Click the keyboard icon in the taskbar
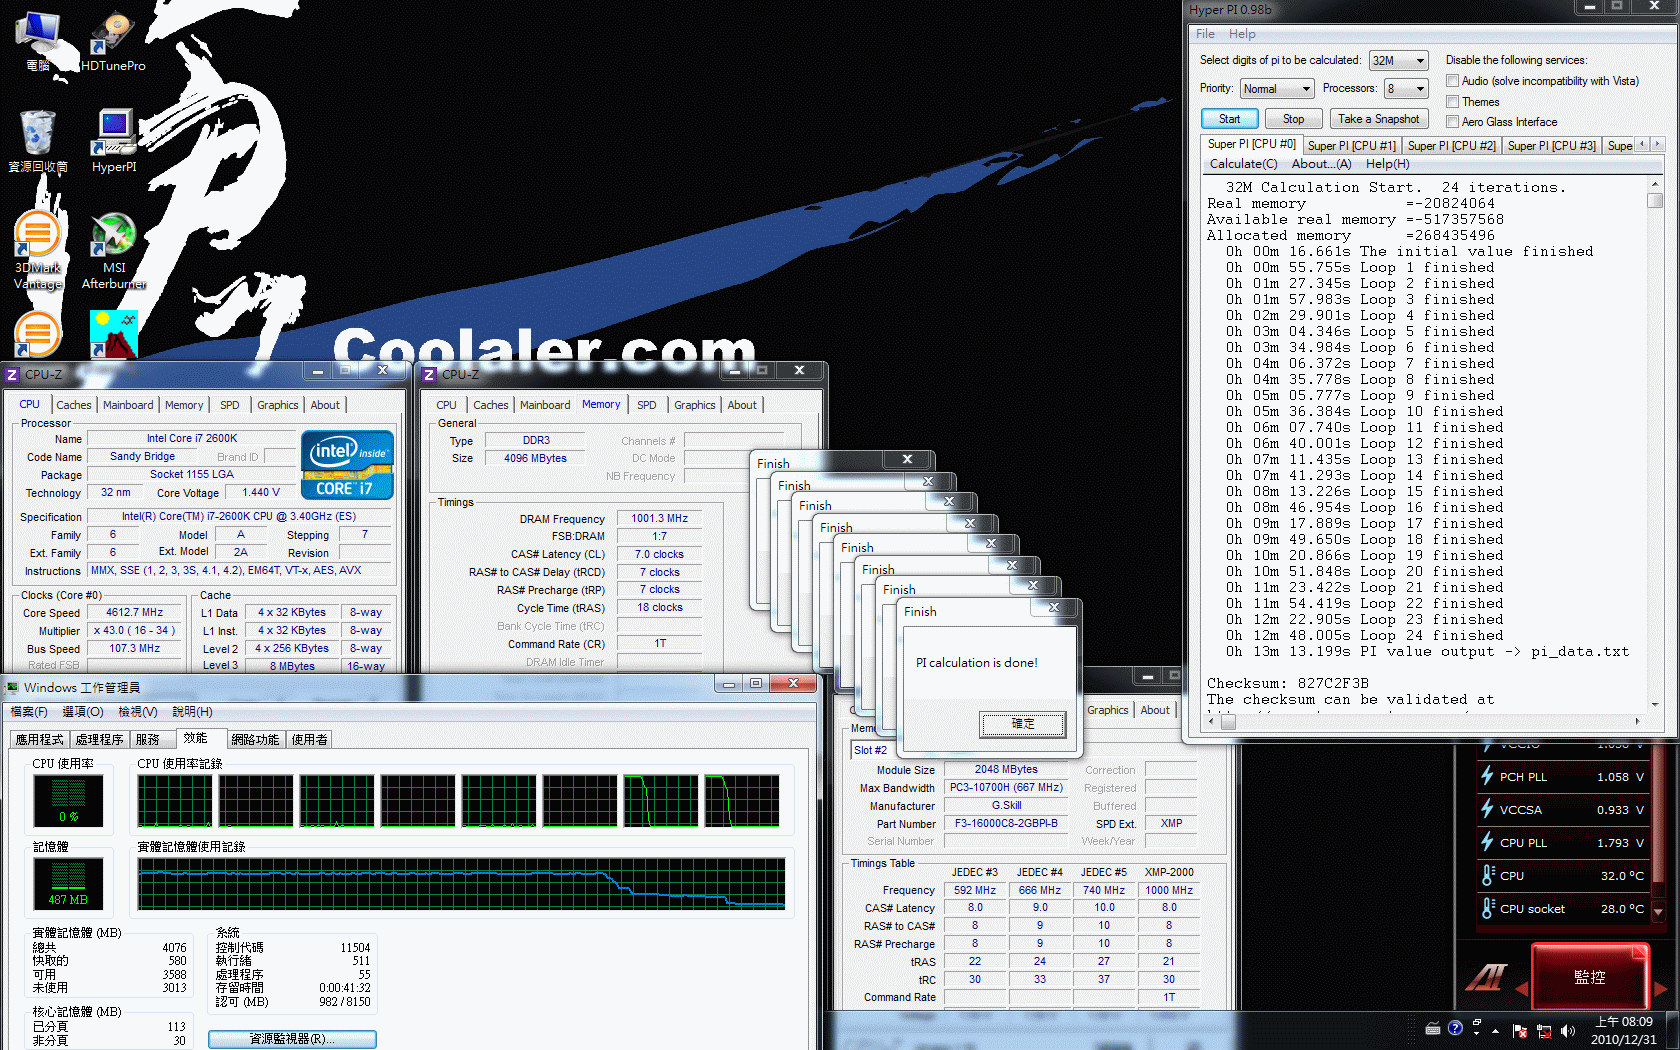This screenshot has width=1680, height=1050. click(1433, 1028)
